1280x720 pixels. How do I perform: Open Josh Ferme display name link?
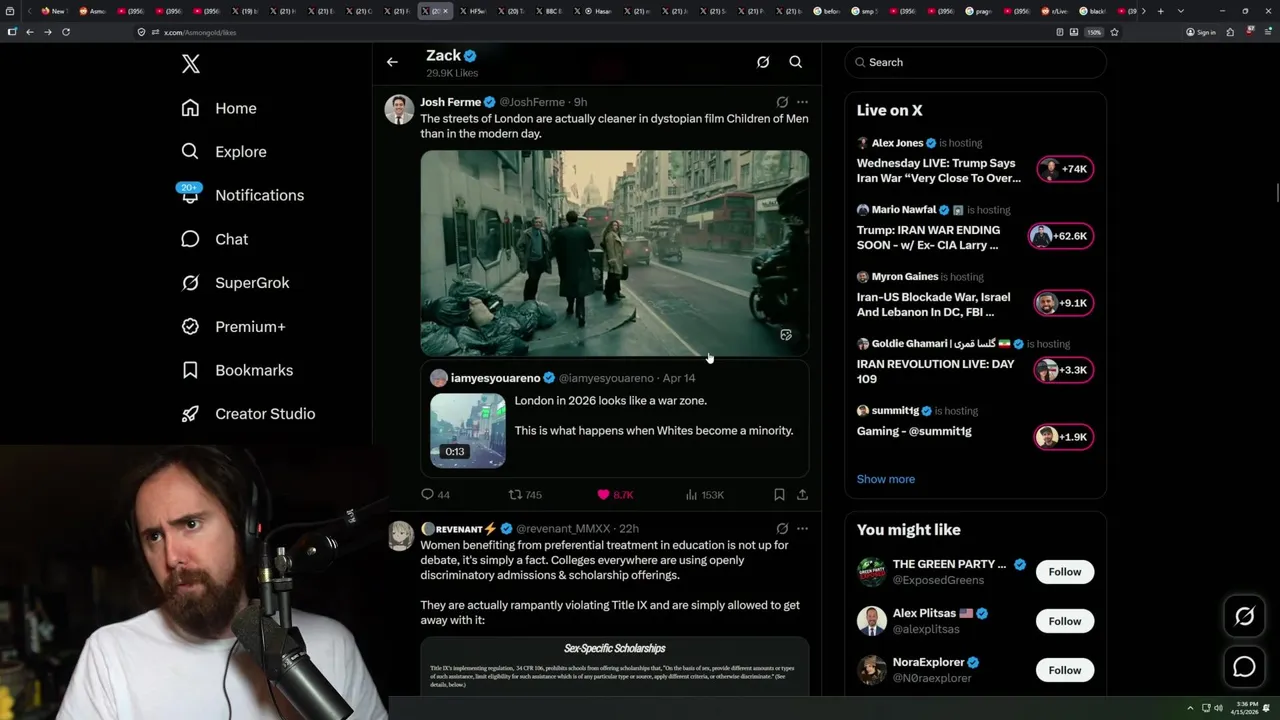point(450,102)
